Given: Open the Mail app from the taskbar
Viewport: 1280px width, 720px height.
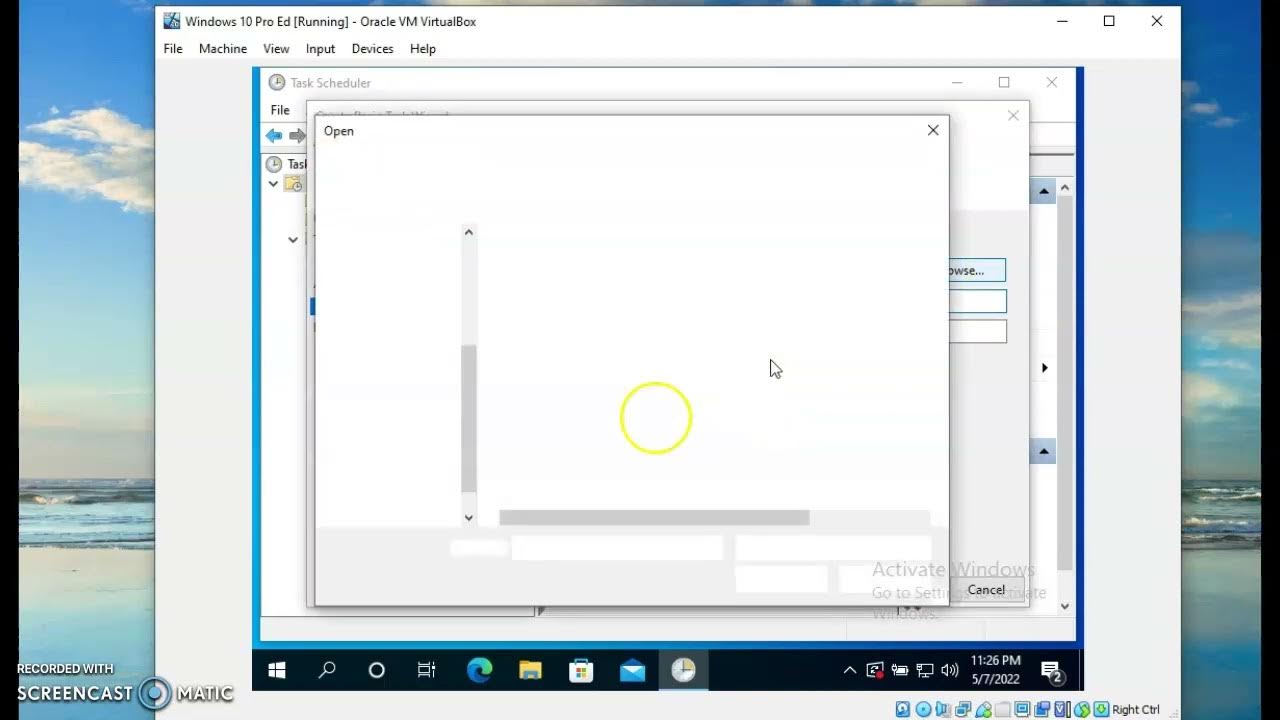Looking at the screenshot, I should 632,670.
